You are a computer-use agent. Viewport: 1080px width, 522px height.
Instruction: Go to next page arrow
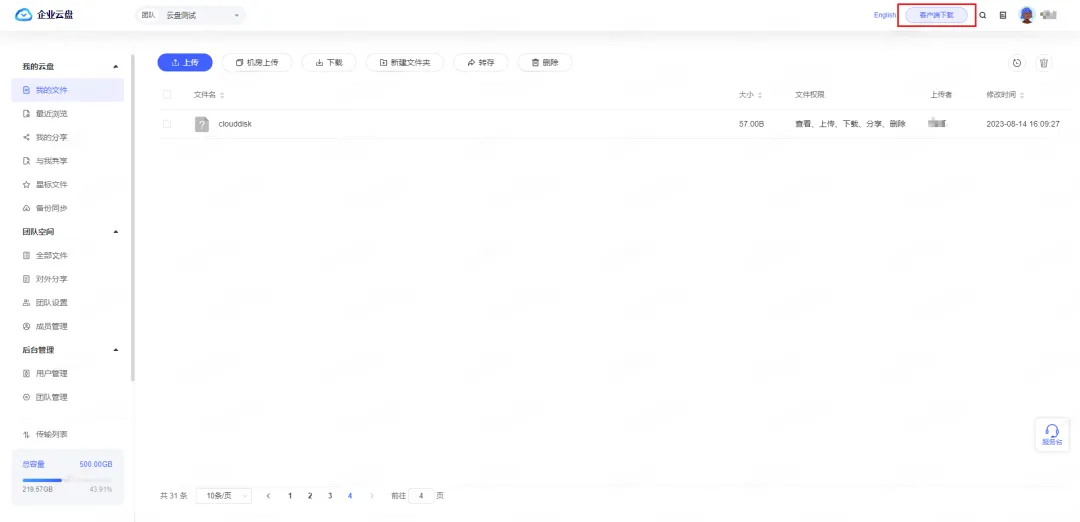[x=372, y=495]
